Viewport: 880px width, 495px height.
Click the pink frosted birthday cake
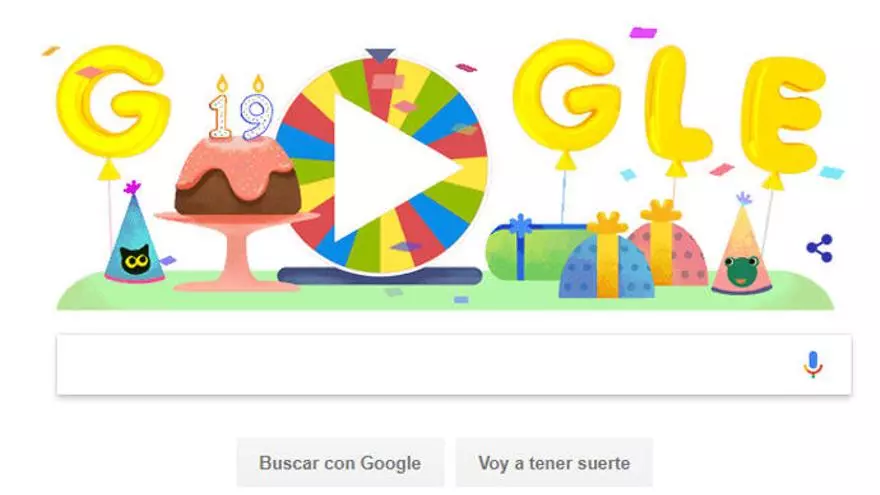click(237, 177)
